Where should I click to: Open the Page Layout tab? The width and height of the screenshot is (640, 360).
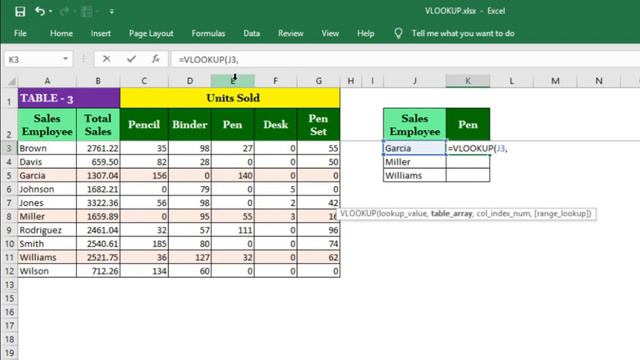pos(151,33)
